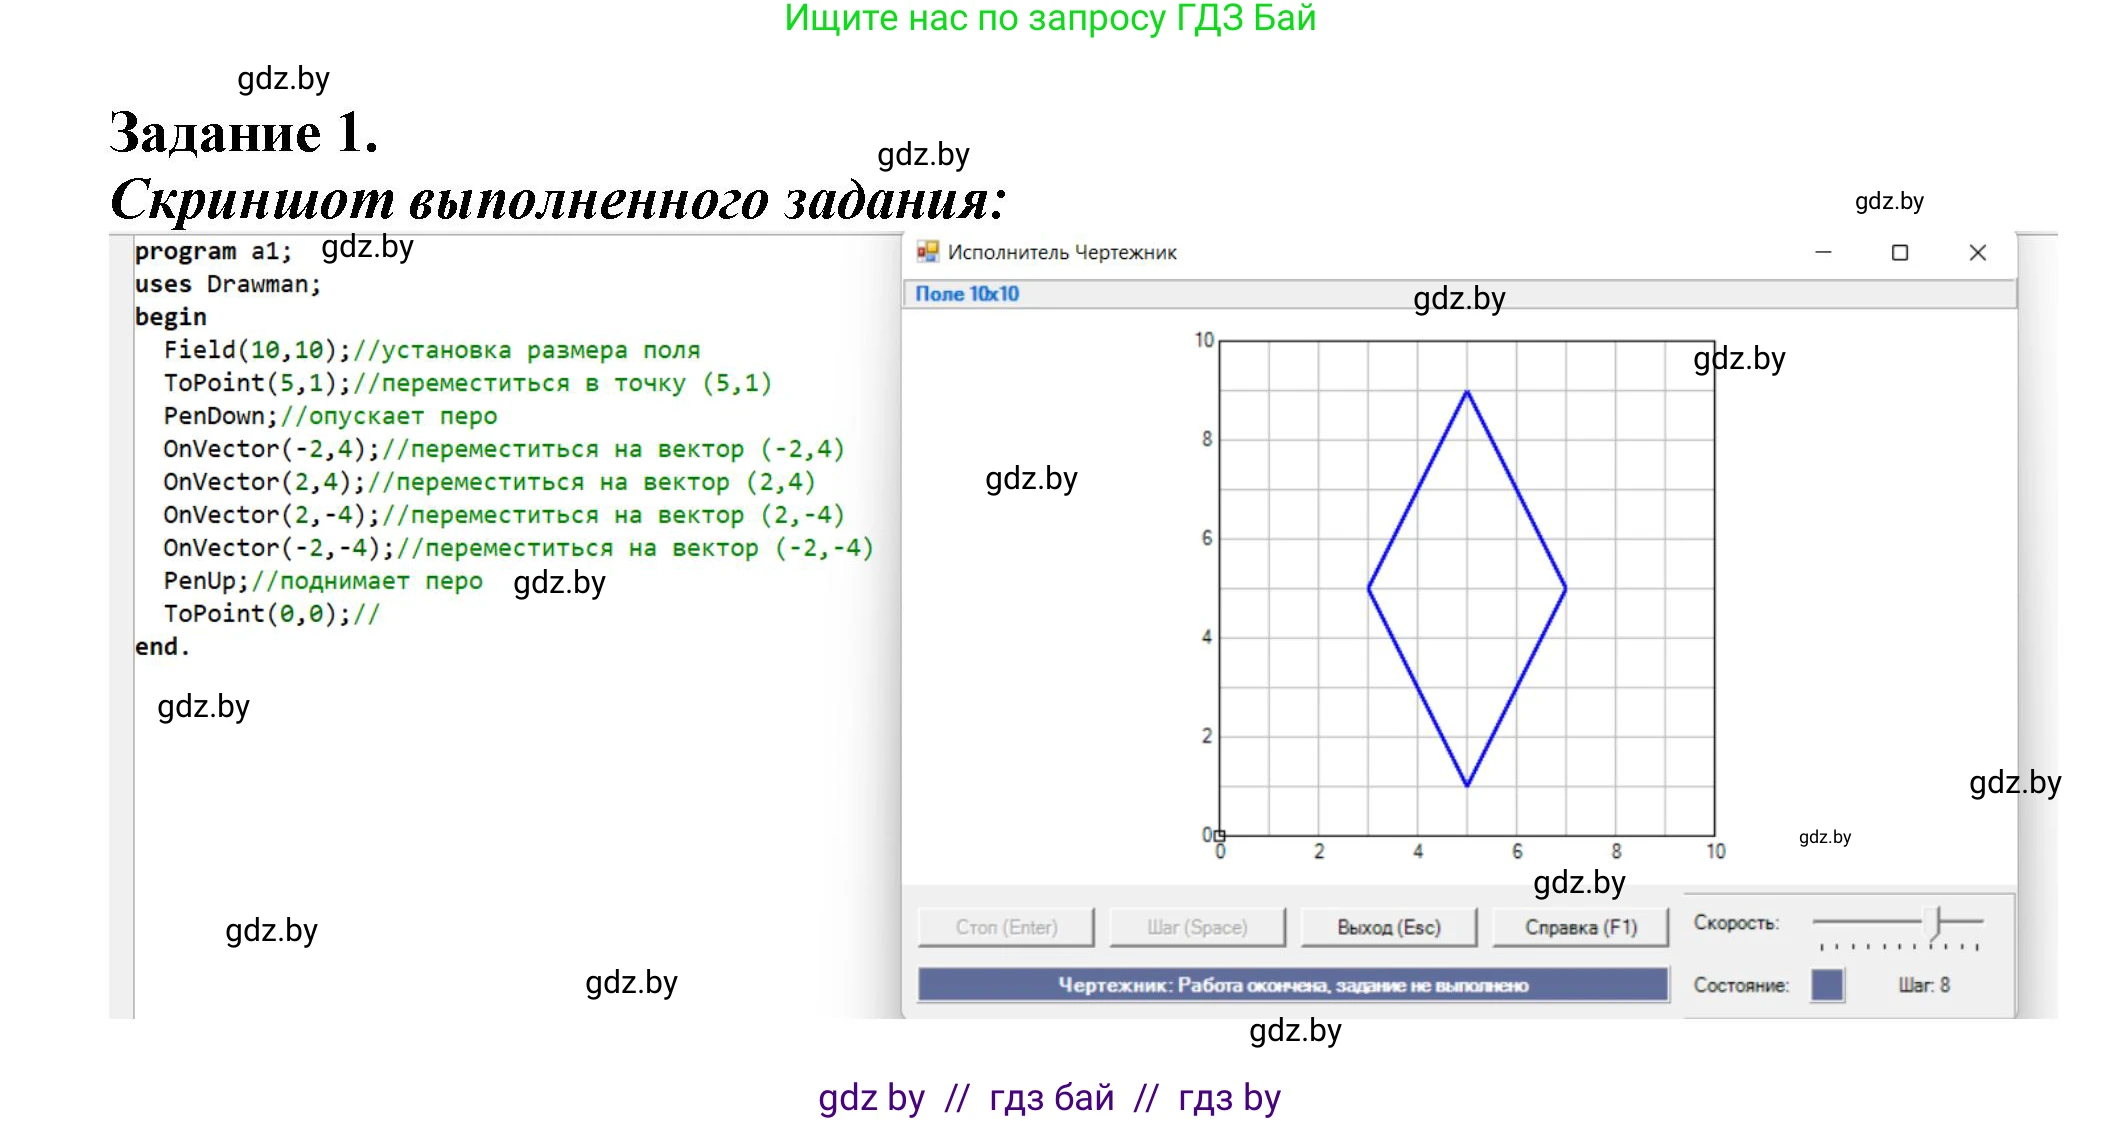2103x1121 pixels.
Task: Click the Состояние color indicator square
Action: (x=1828, y=985)
